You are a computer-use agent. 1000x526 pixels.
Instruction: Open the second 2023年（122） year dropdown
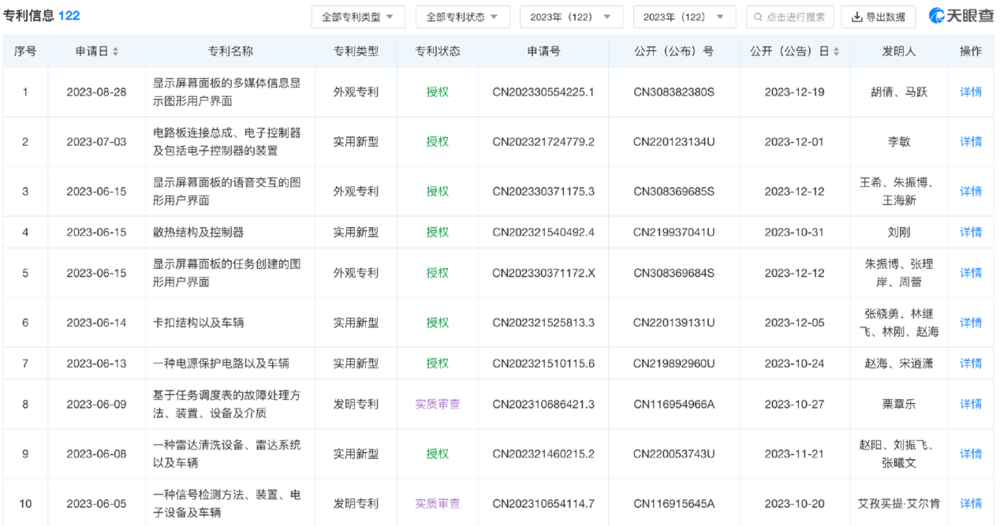(x=684, y=17)
